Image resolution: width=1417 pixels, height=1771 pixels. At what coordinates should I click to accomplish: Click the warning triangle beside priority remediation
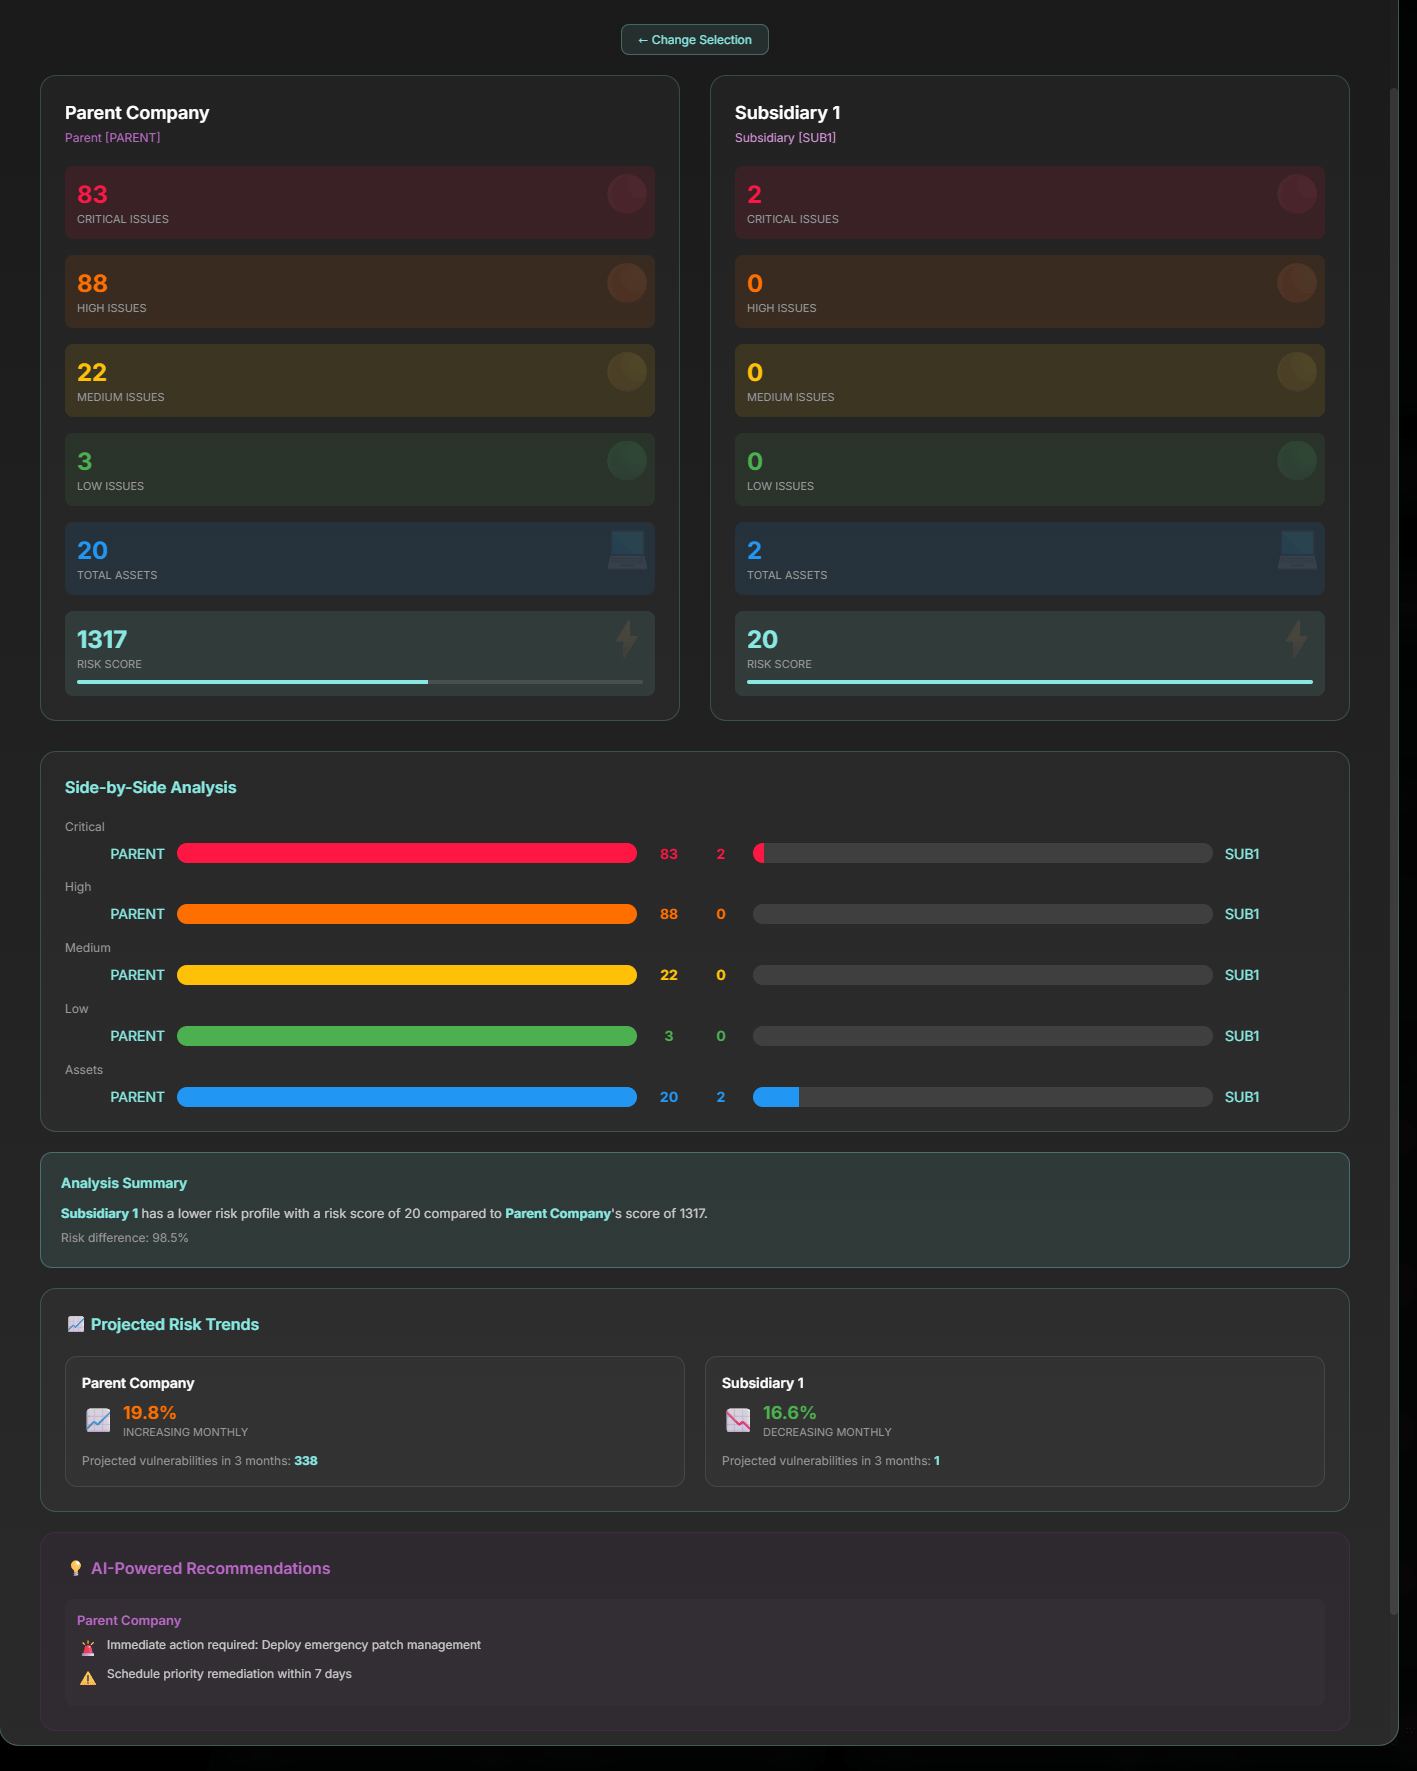(x=88, y=1677)
